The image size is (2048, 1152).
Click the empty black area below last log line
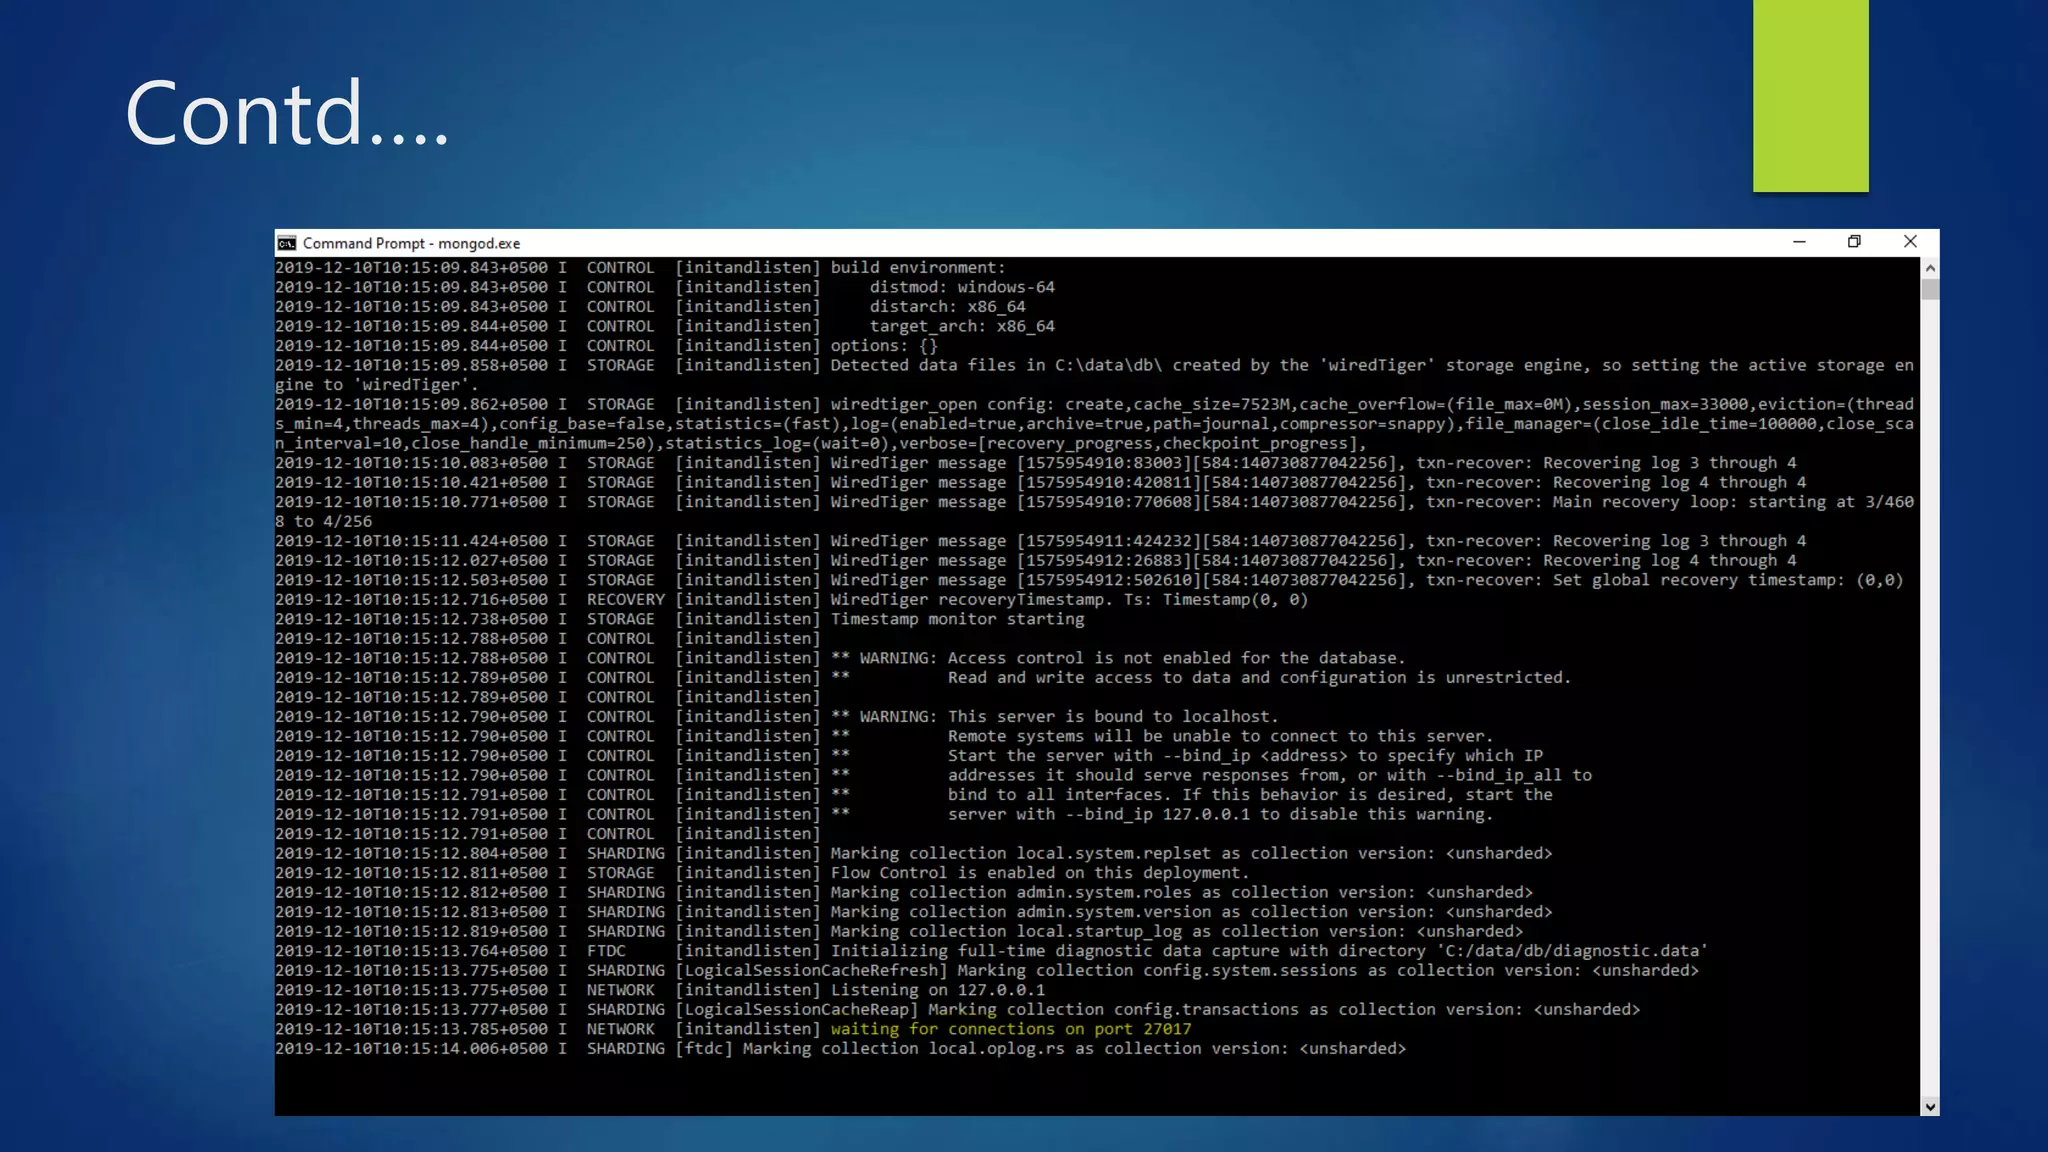click(x=1000, y=1085)
